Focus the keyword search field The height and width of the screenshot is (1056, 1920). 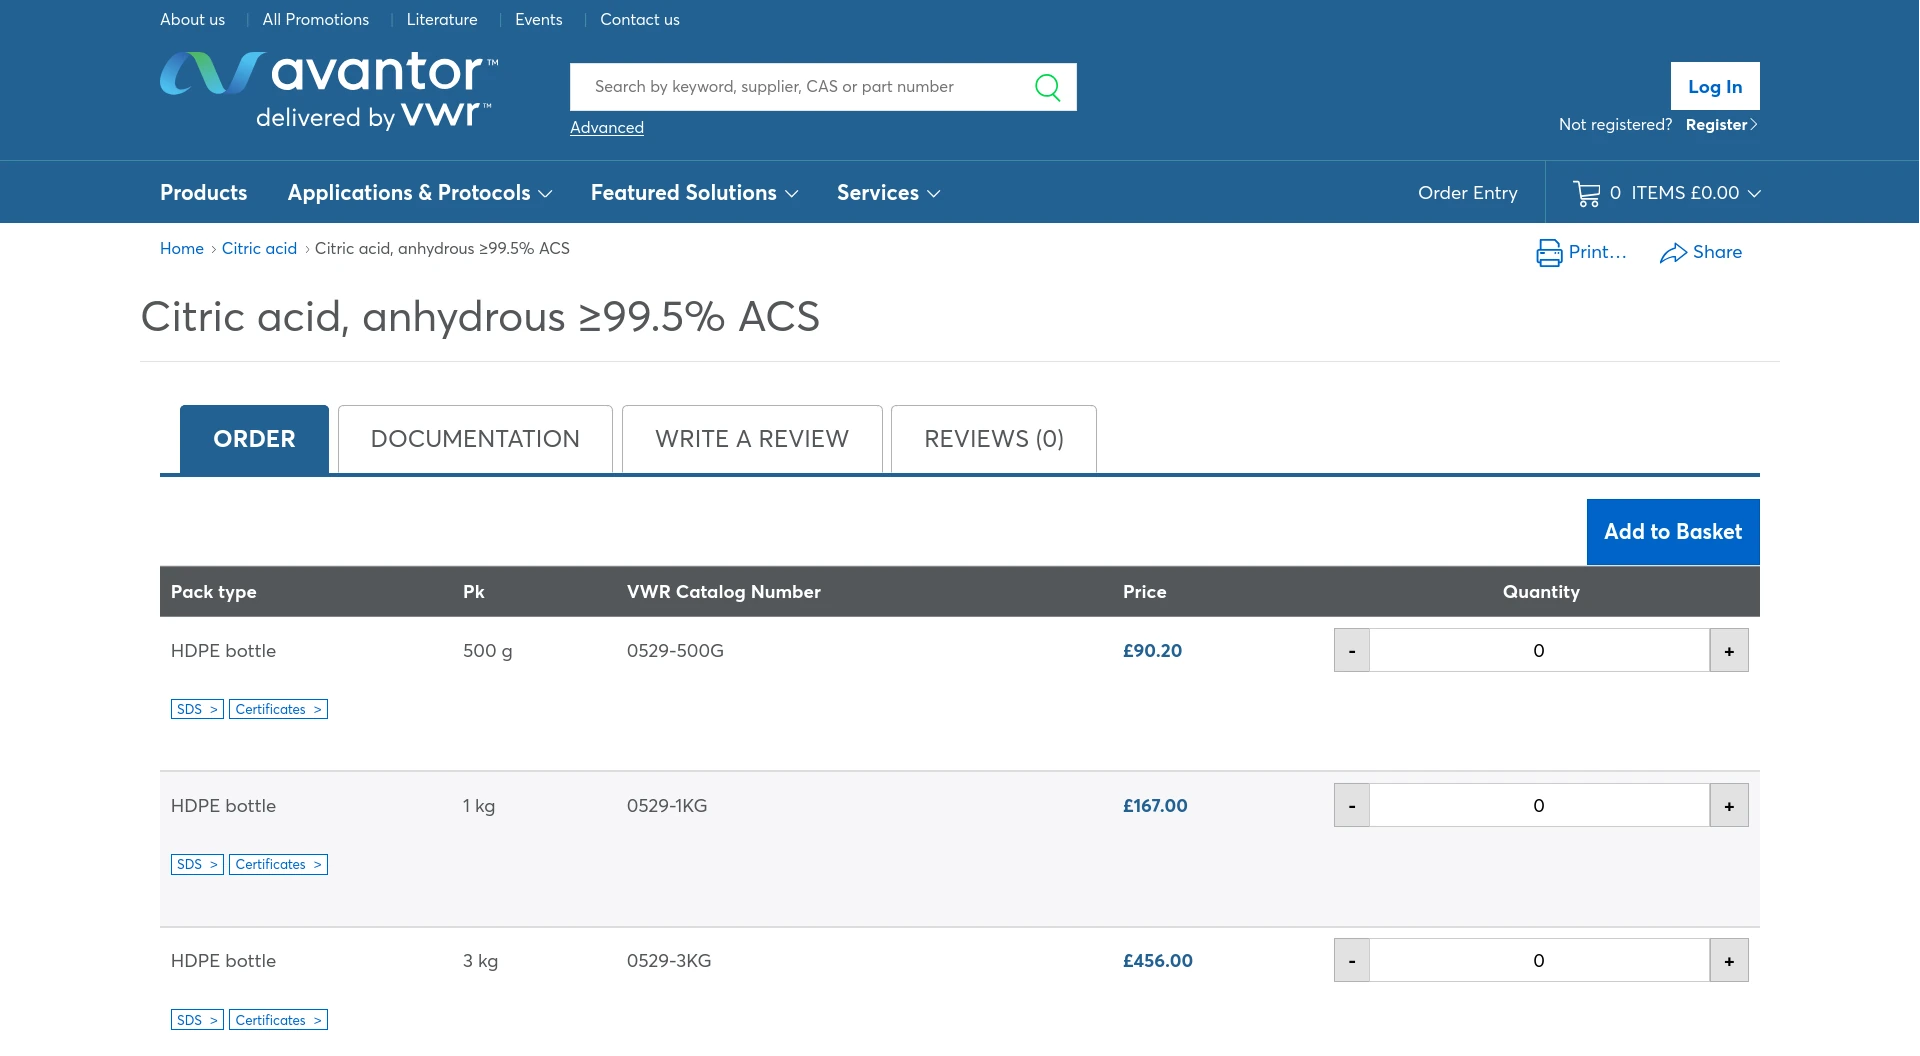click(800, 87)
